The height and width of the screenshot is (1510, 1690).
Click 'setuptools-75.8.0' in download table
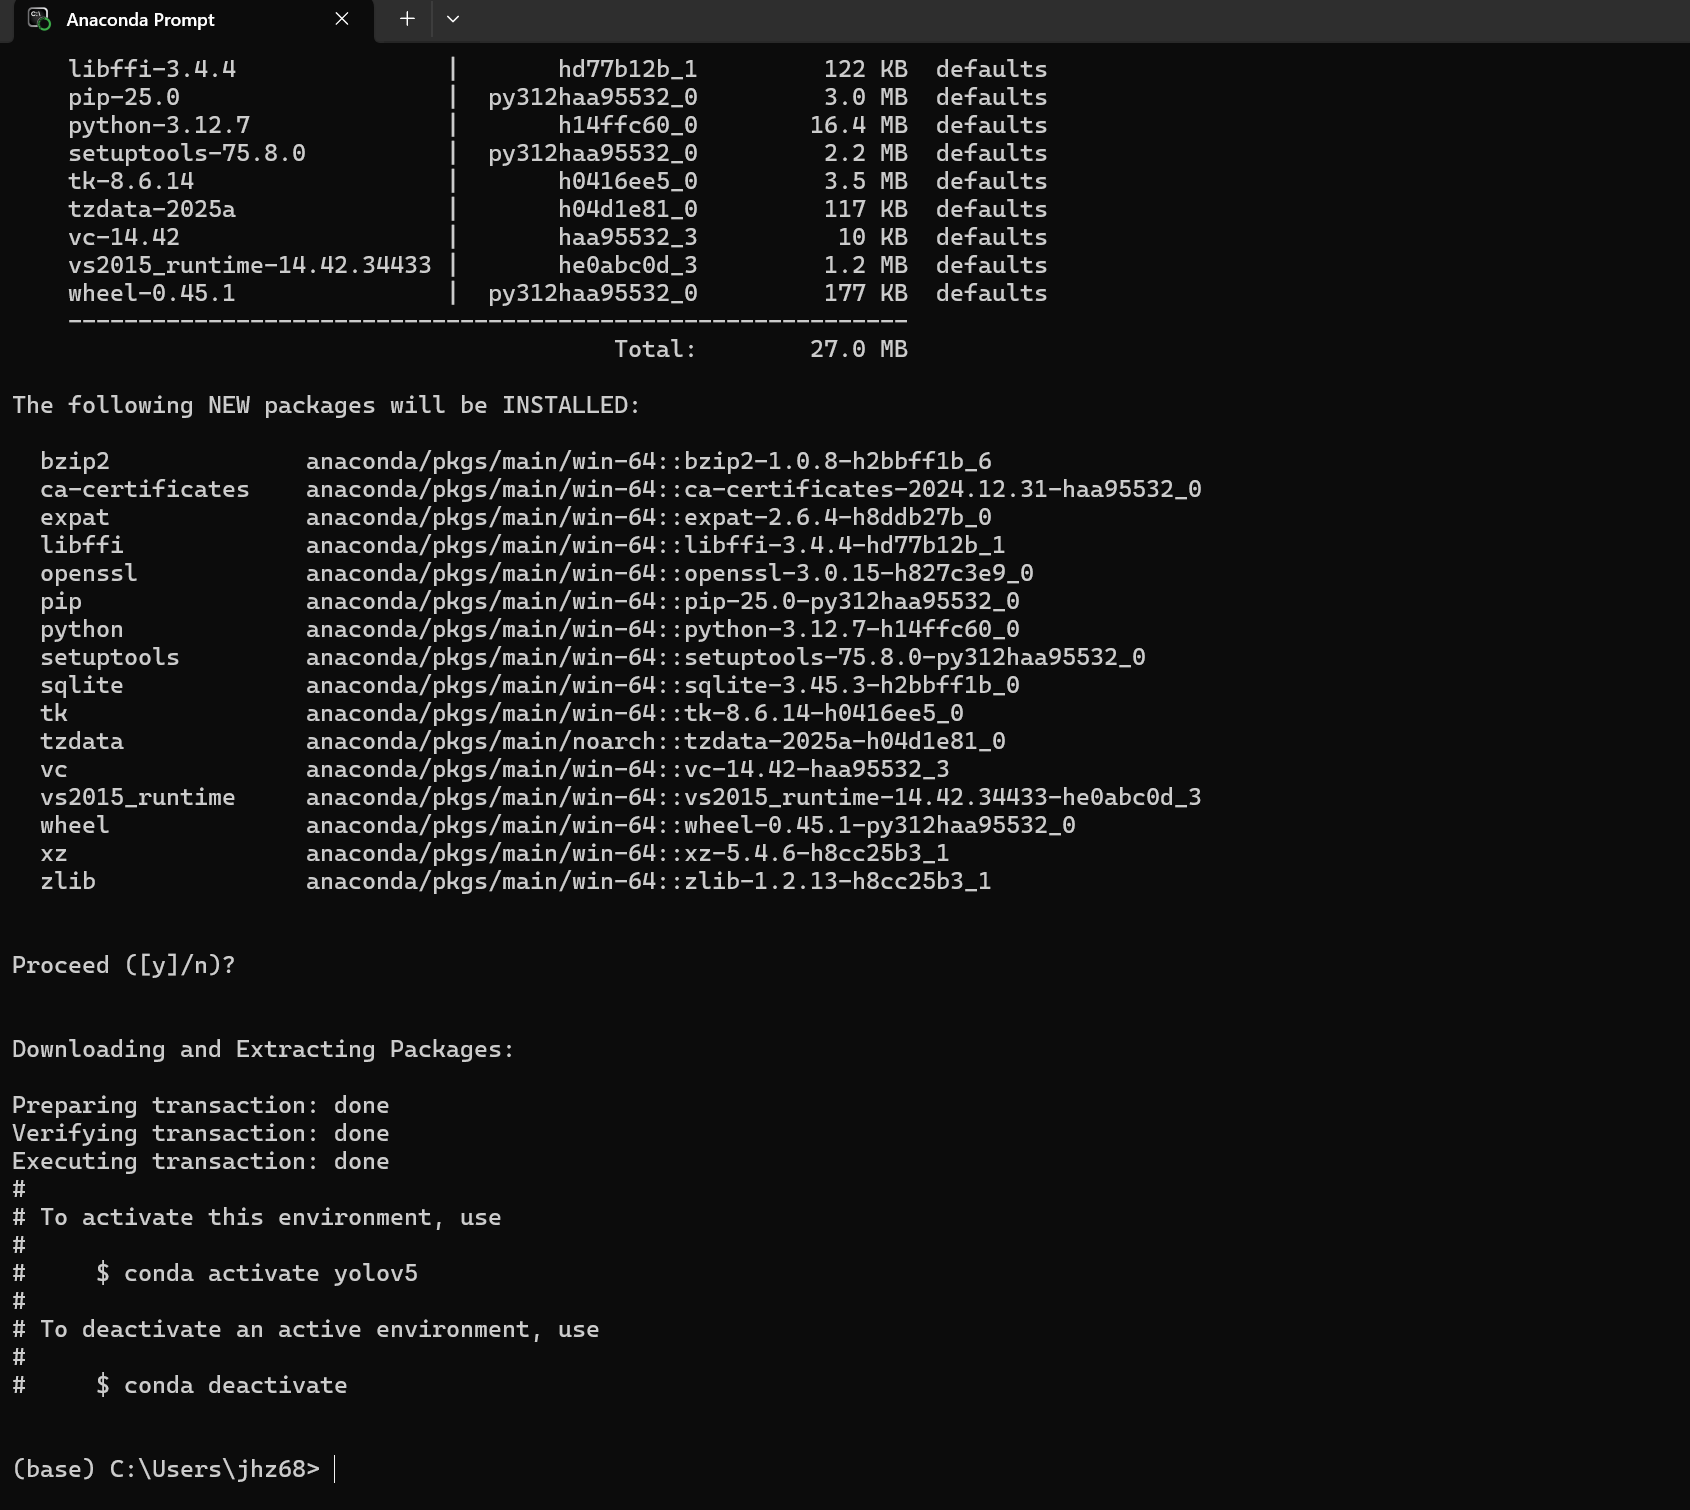[x=187, y=153]
